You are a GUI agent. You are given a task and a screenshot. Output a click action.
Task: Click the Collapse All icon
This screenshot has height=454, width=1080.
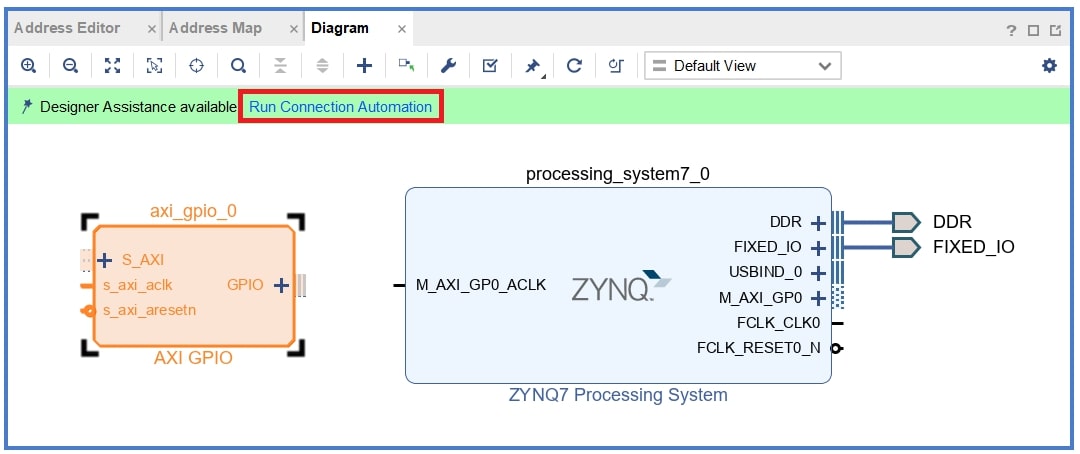click(280, 65)
